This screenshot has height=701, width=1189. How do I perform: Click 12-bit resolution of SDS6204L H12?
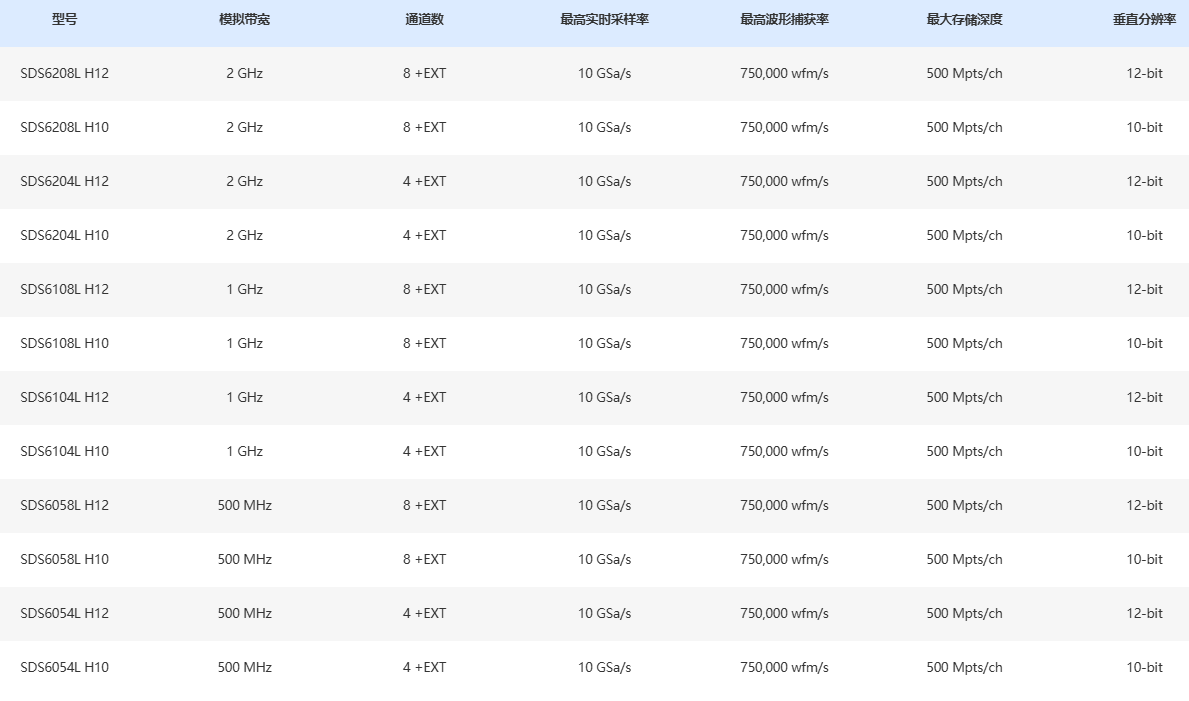(1144, 181)
